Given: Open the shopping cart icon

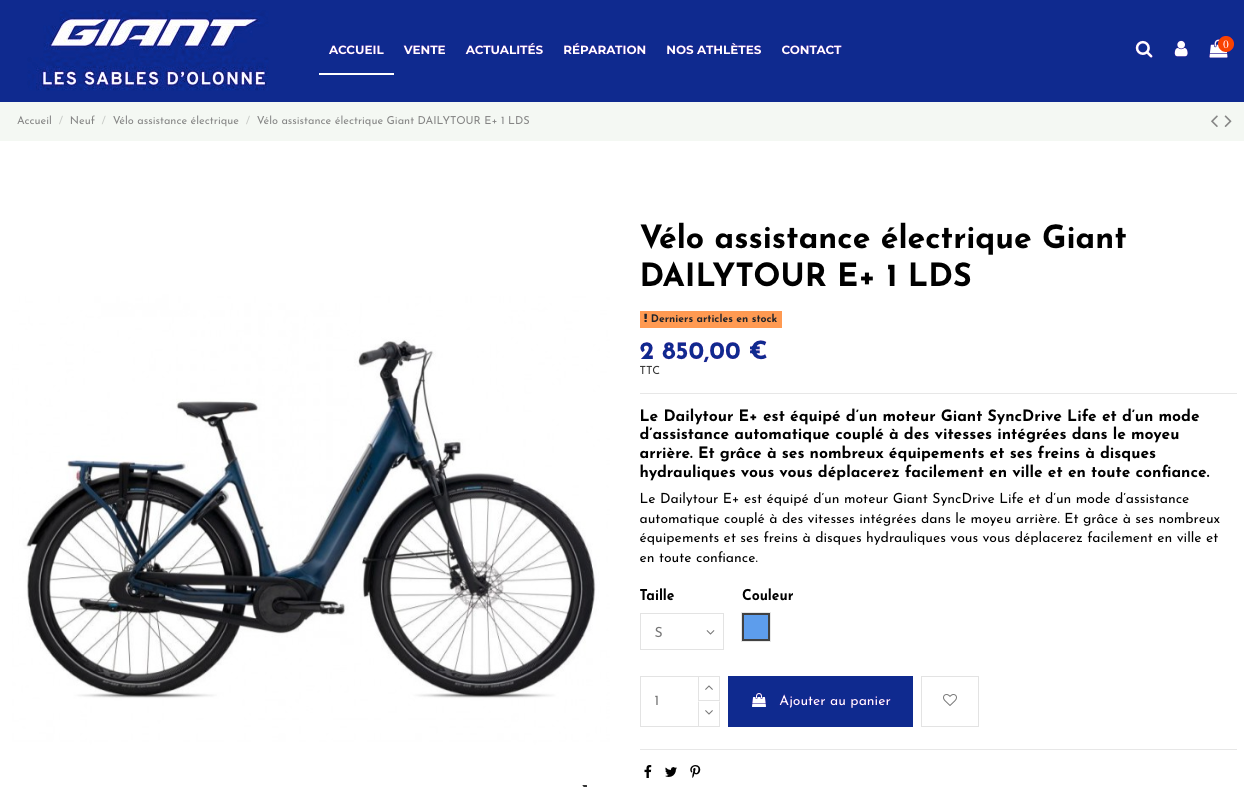Looking at the screenshot, I should [1218, 49].
